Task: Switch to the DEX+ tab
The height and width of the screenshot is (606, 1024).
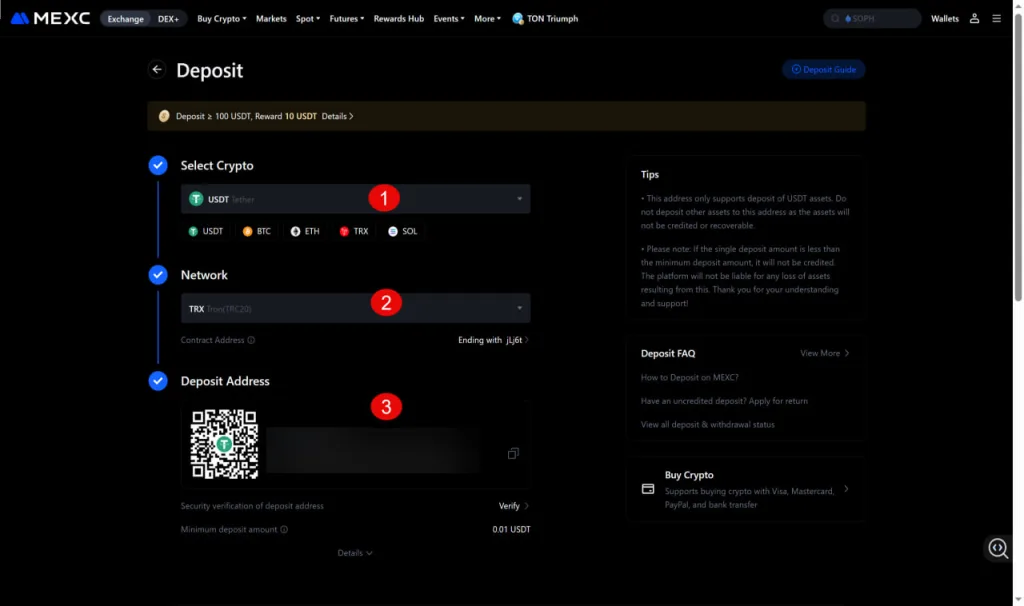Action: [168, 18]
